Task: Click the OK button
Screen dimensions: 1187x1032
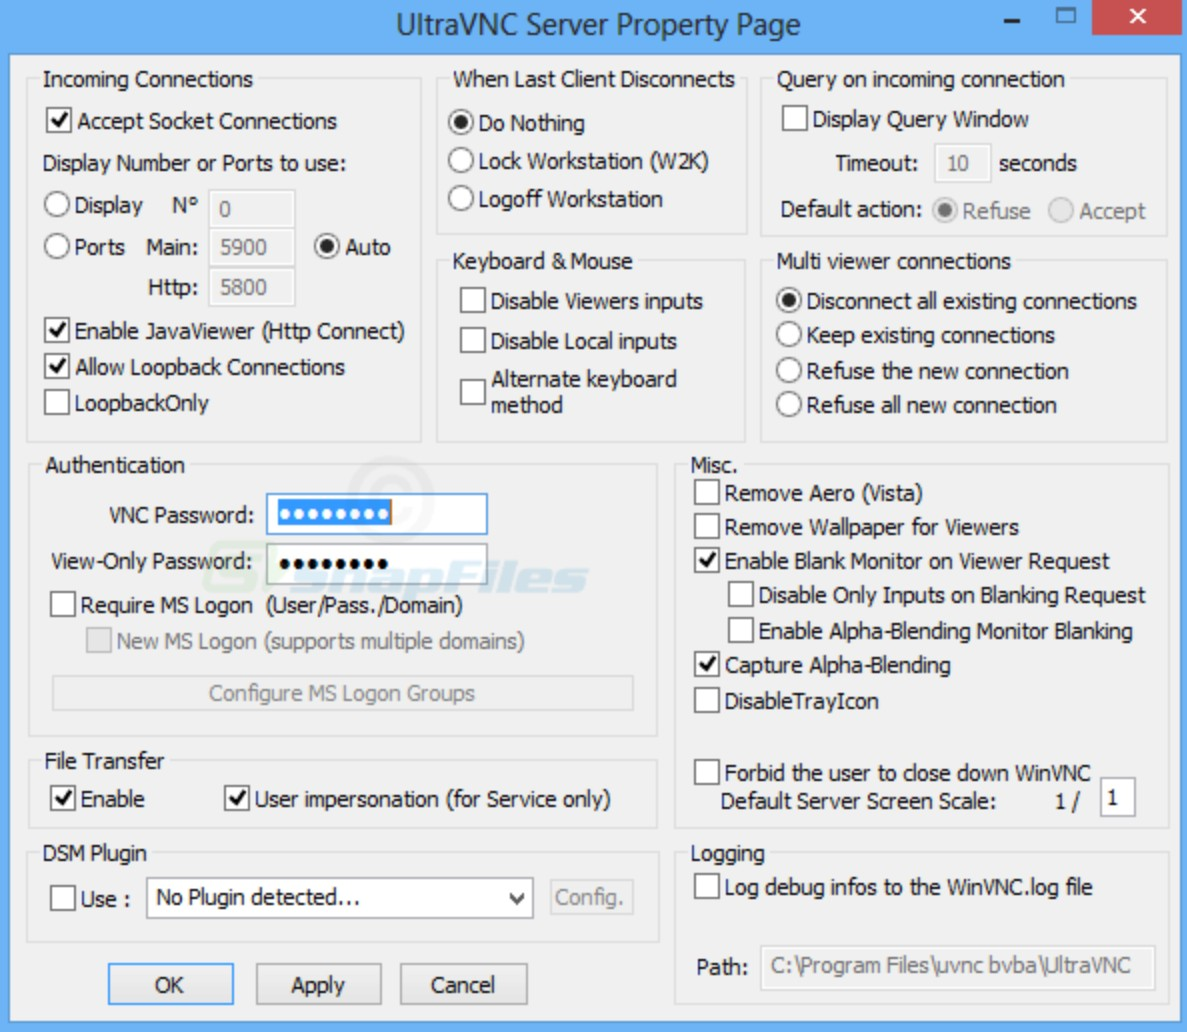Action: click(170, 984)
